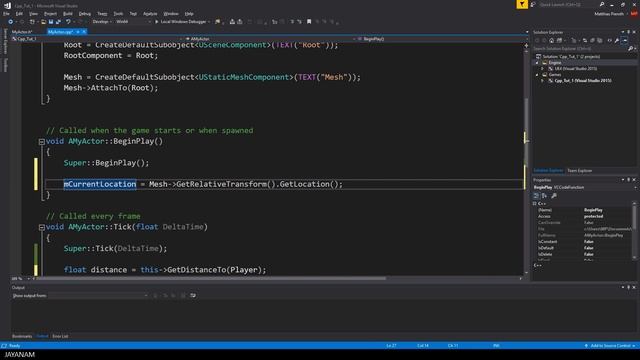Image resolution: width=640 pixels, height=360 pixels.
Task: Select the (Name) property row
Action: tap(584, 210)
